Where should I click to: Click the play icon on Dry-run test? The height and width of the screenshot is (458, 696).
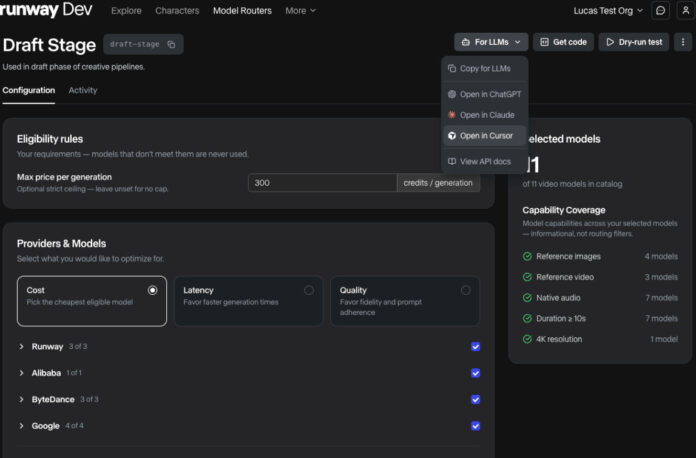click(610, 42)
